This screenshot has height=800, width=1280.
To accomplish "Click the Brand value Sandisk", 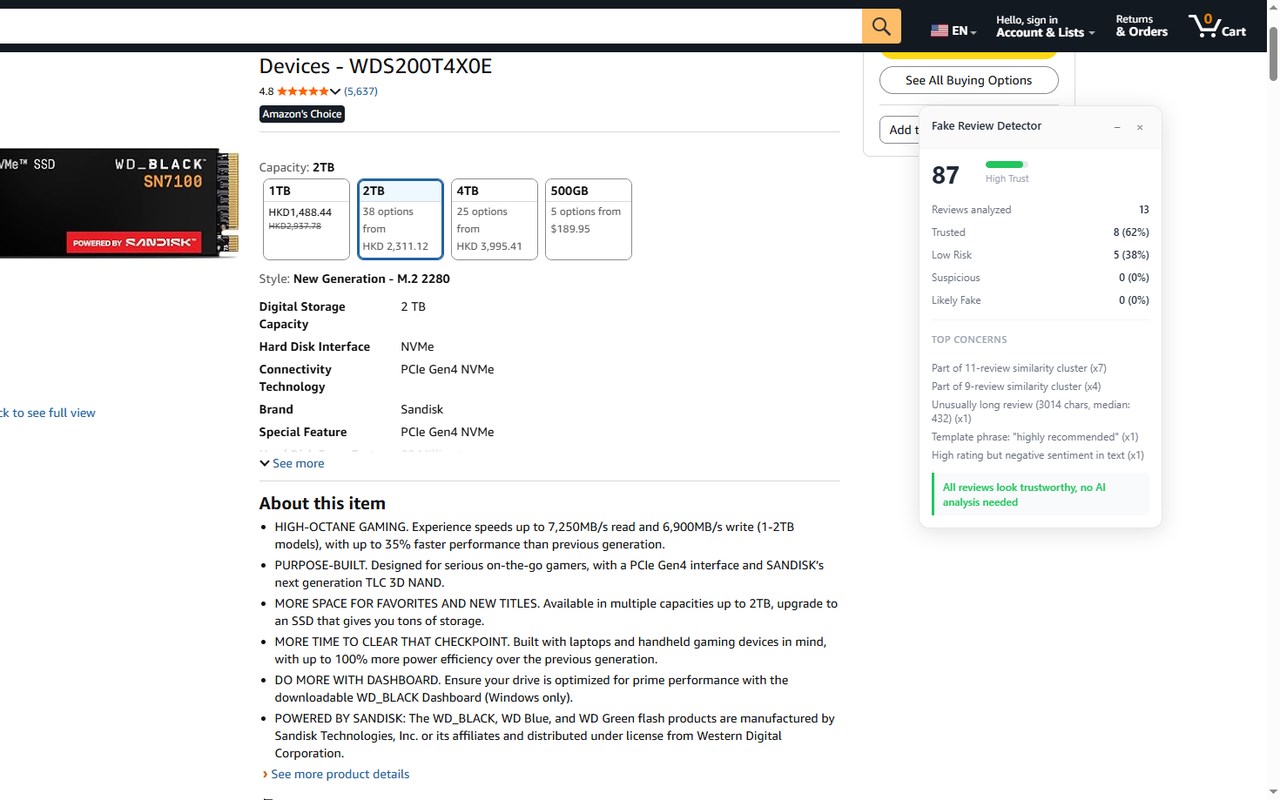I will point(422,409).
